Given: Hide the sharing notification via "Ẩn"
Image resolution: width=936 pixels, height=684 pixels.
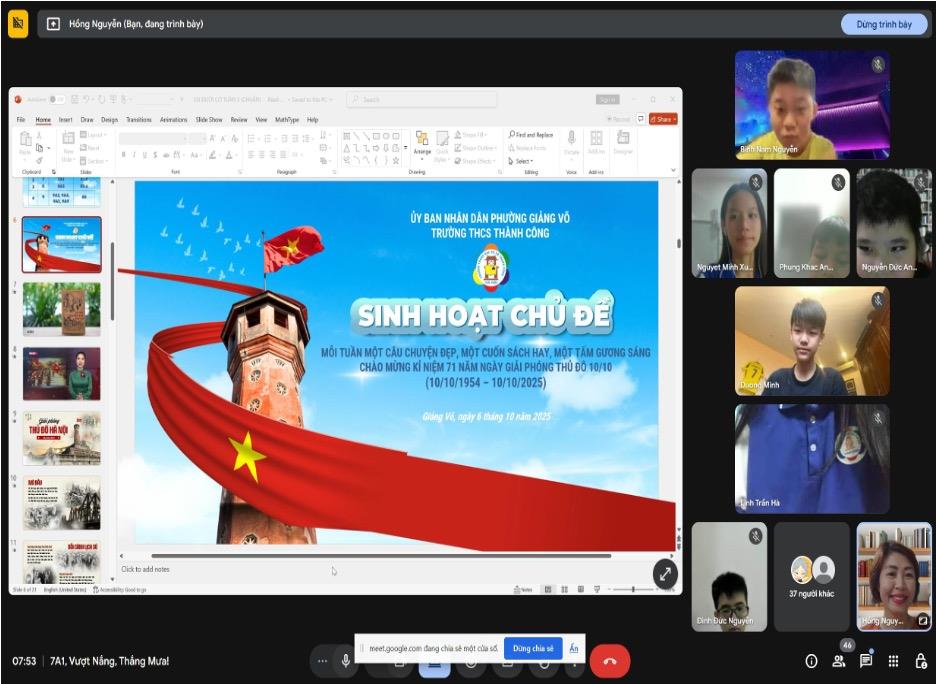Looking at the screenshot, I should 574,648.
